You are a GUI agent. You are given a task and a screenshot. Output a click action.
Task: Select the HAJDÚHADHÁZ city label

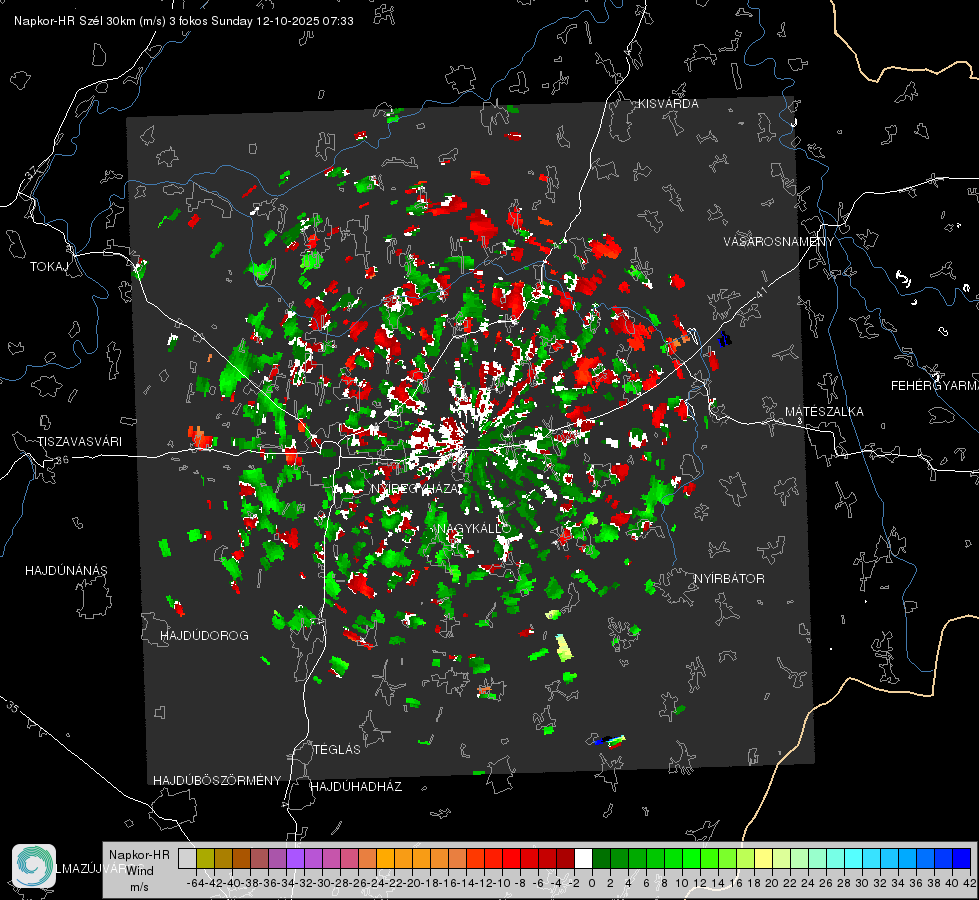pyautogui.click(x=356, y=786)
